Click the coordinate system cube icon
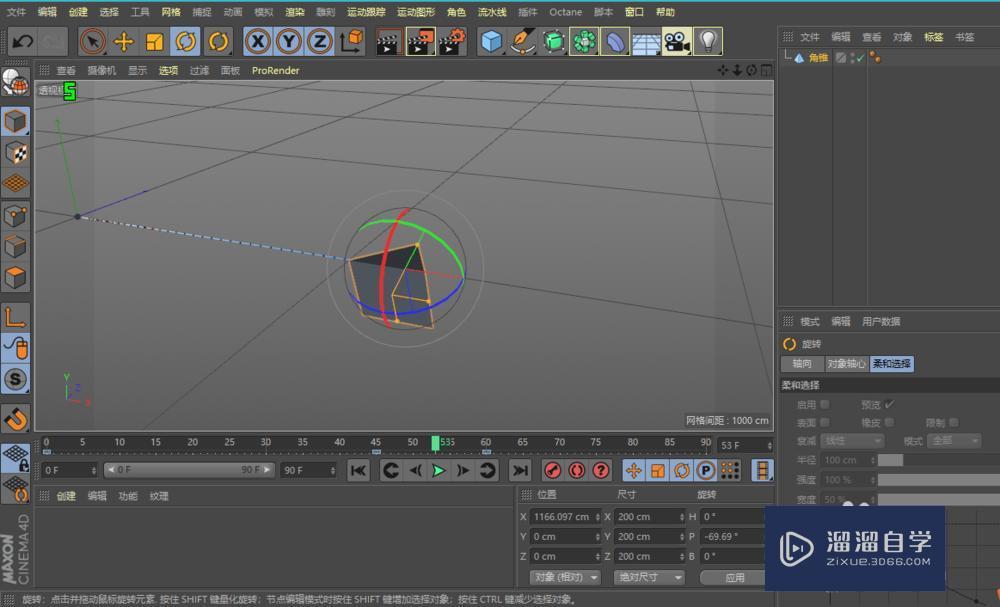The height and width of the screenshot is (607, 1000). [x=351, y=41]
